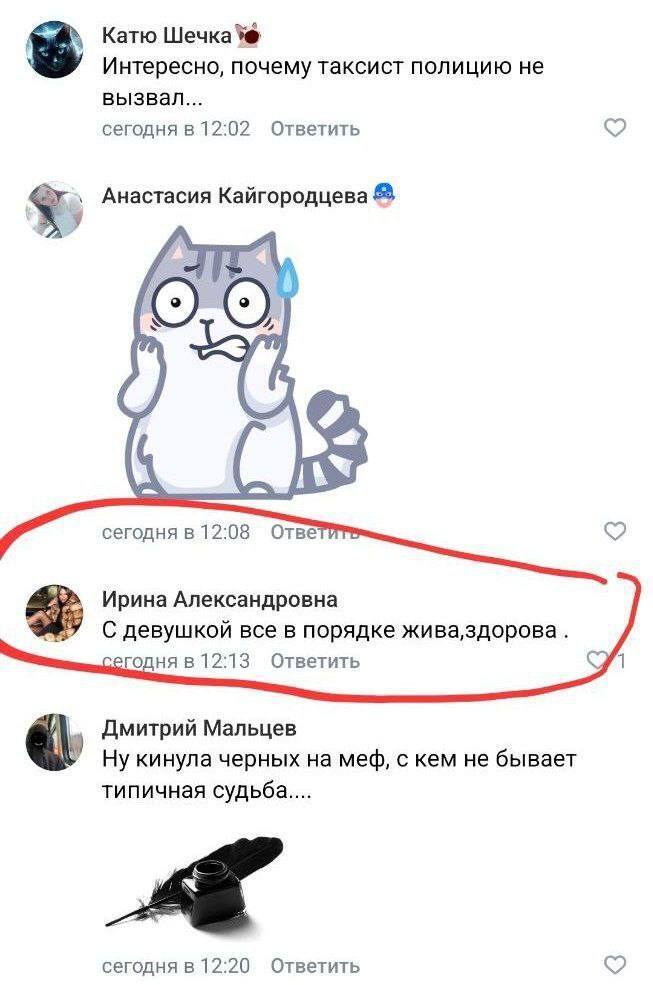Viewport: 653px width, 985px height.
Task: Reply to Ирина Александровна's comment
Action: tap(315, 660)
